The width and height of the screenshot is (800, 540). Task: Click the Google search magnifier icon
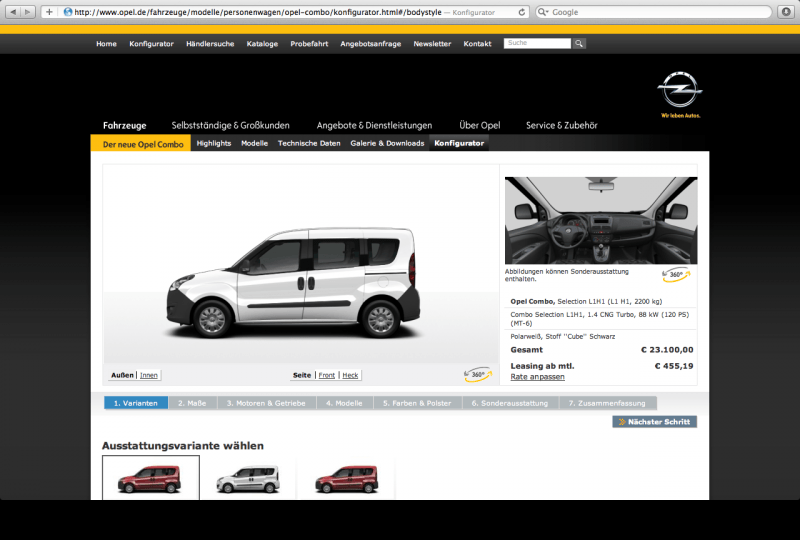point(543,12)
